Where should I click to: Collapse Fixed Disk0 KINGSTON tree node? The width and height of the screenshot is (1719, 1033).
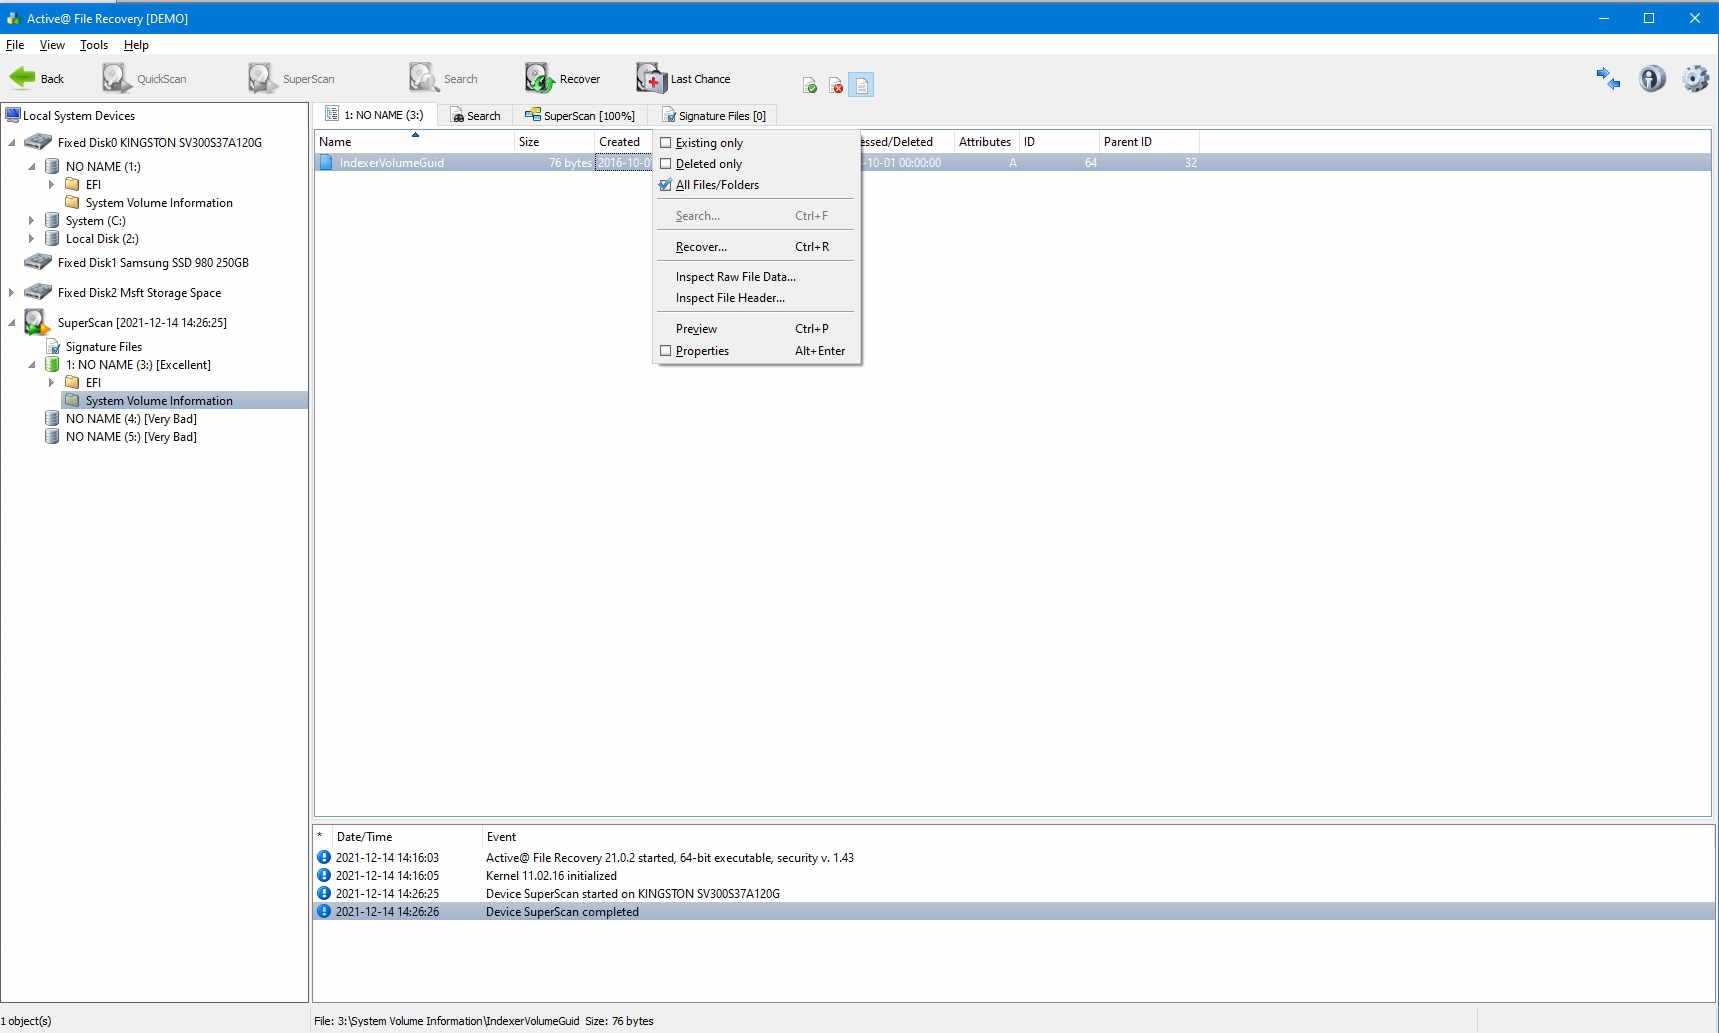(12, 143)
